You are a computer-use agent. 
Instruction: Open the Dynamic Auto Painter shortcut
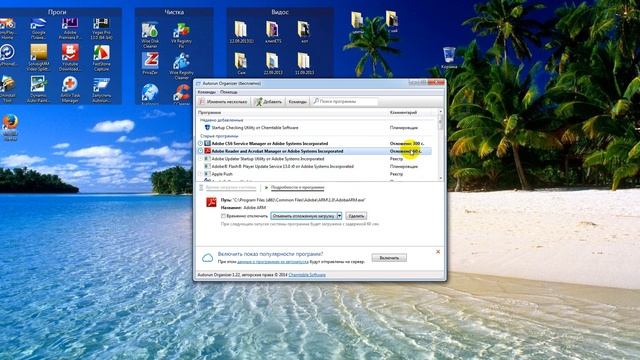[x=38, y=89]
